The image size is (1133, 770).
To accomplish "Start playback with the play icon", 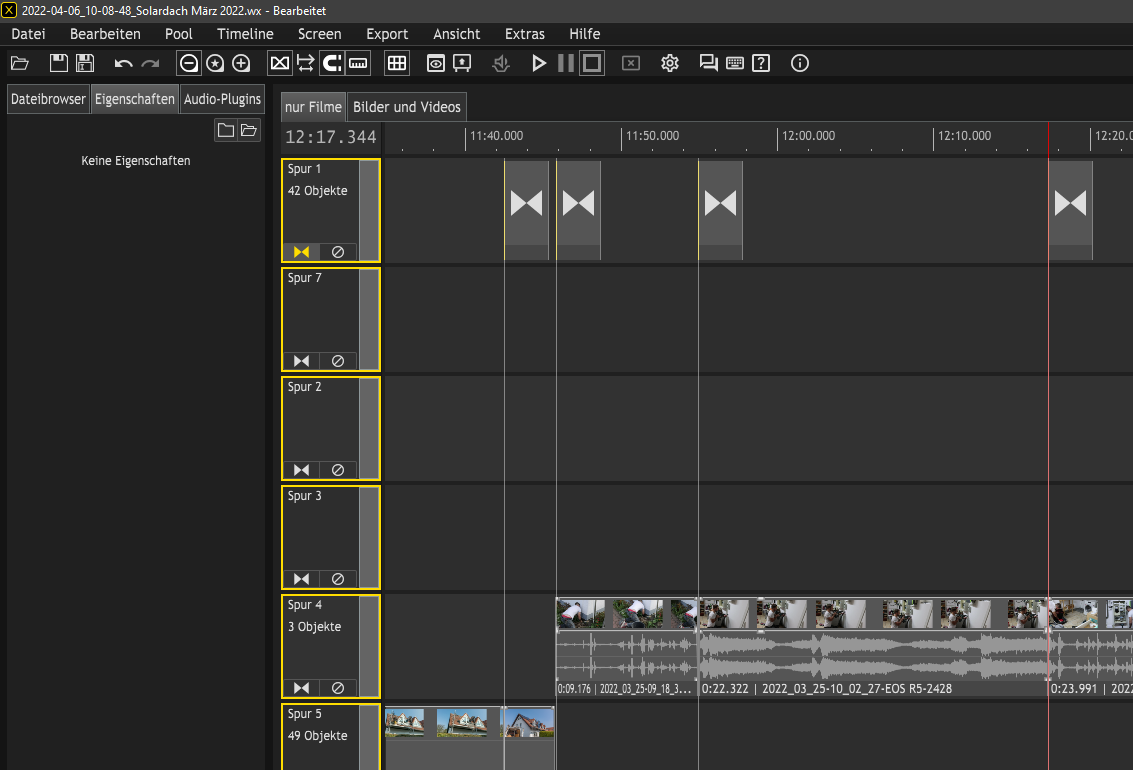I will tap(539, 64).
